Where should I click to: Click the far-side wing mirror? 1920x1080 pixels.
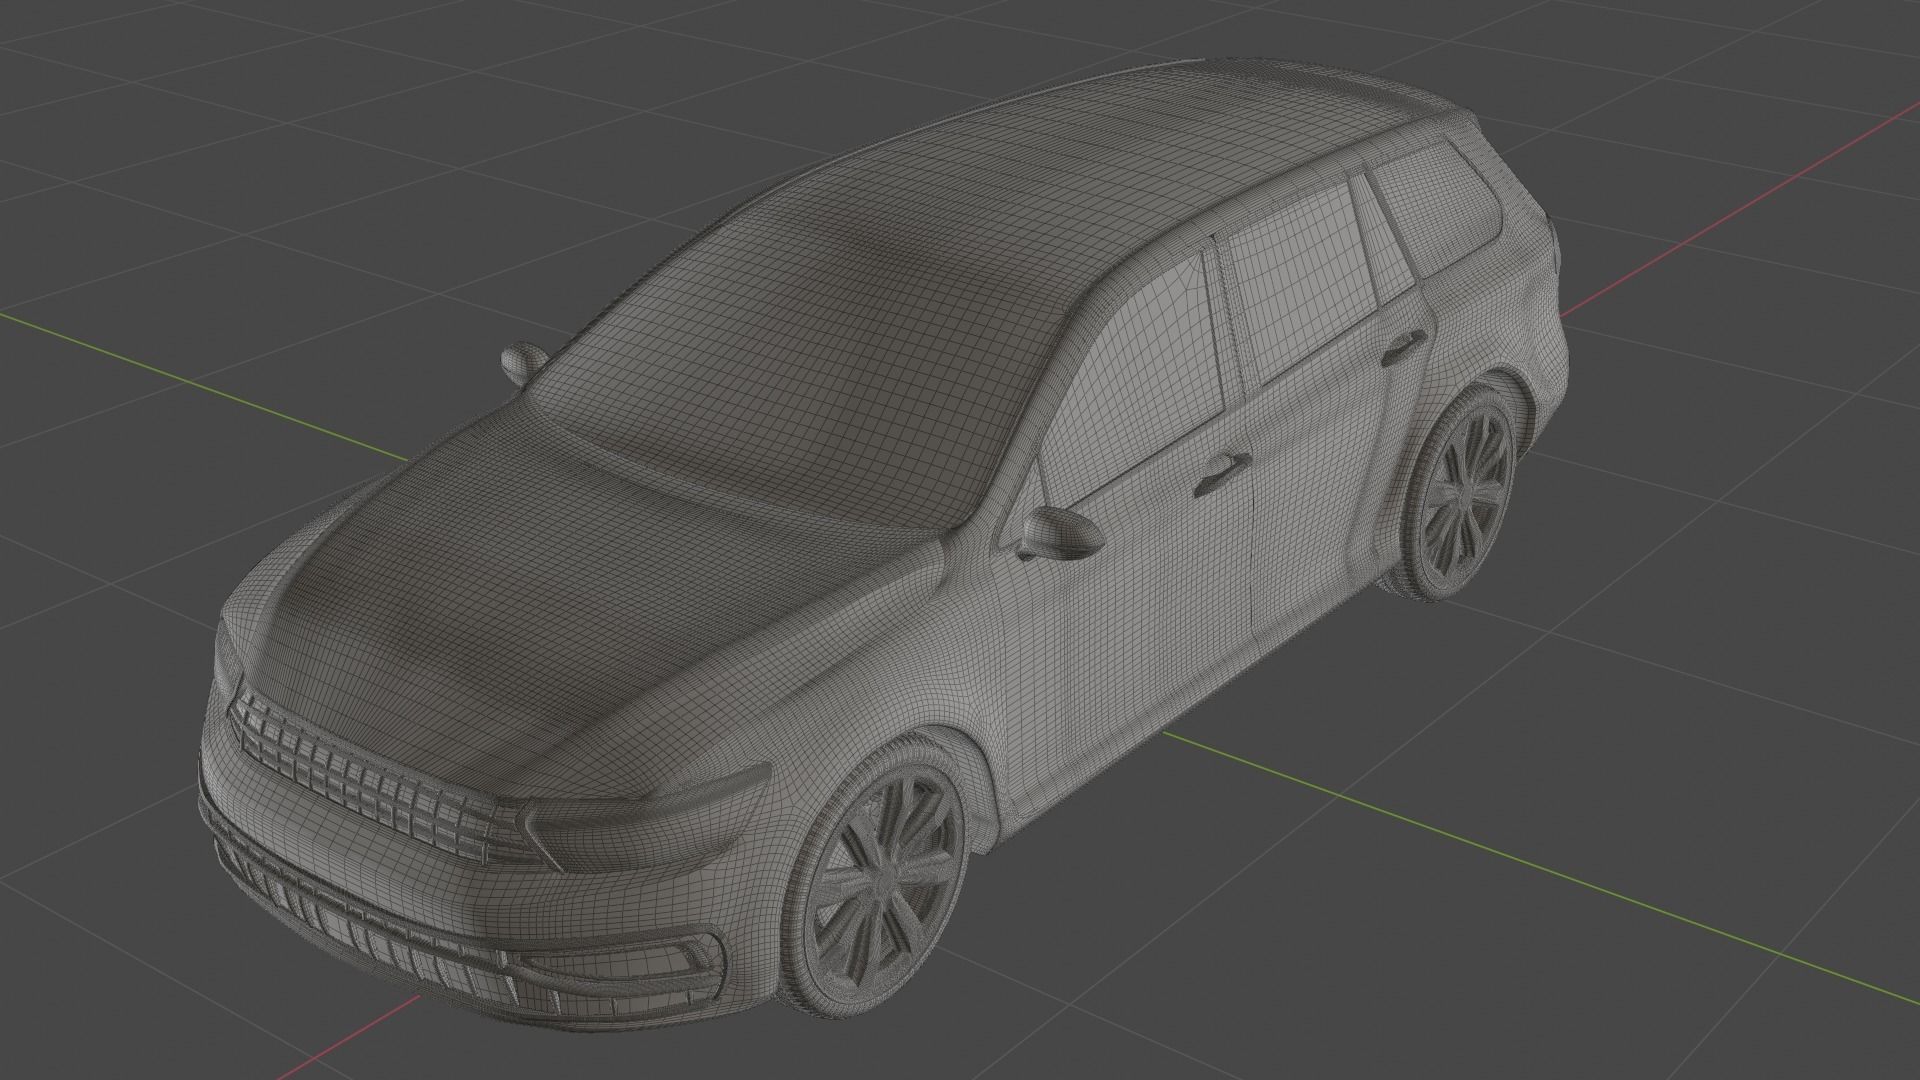click(523, 362)
